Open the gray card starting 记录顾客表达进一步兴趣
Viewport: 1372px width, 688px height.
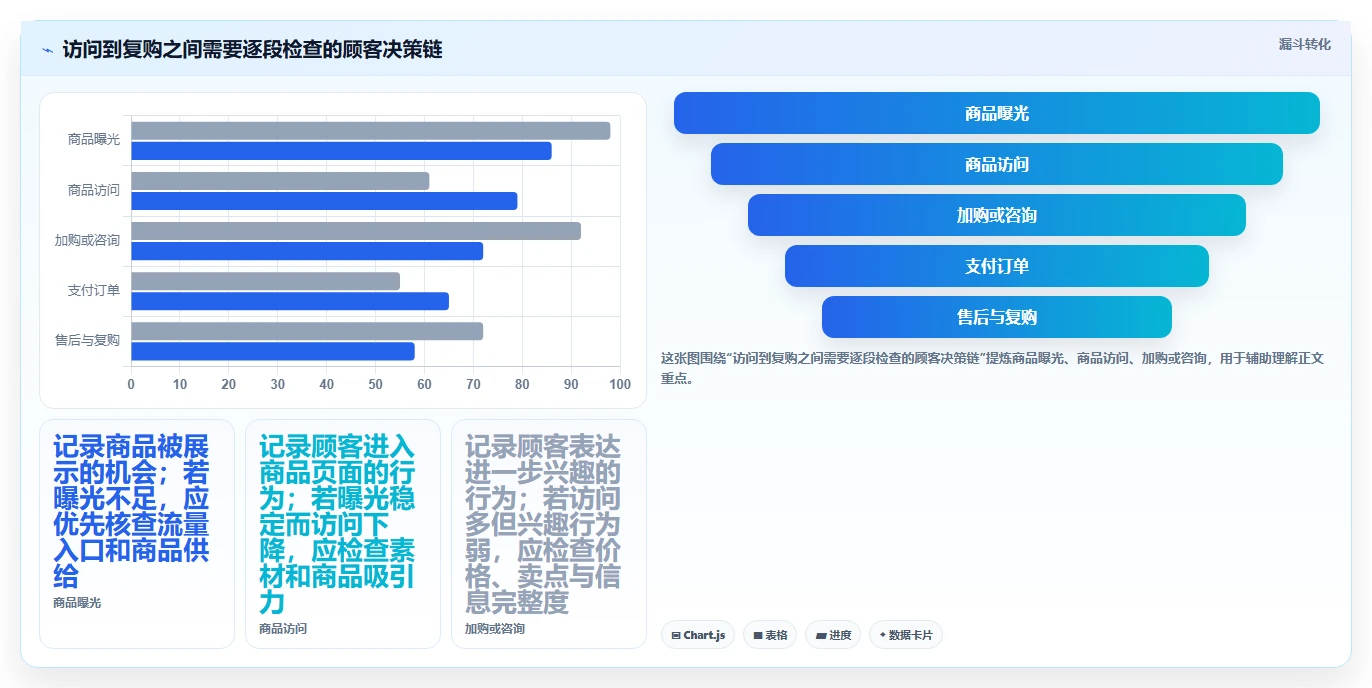(x=549, y=534)
